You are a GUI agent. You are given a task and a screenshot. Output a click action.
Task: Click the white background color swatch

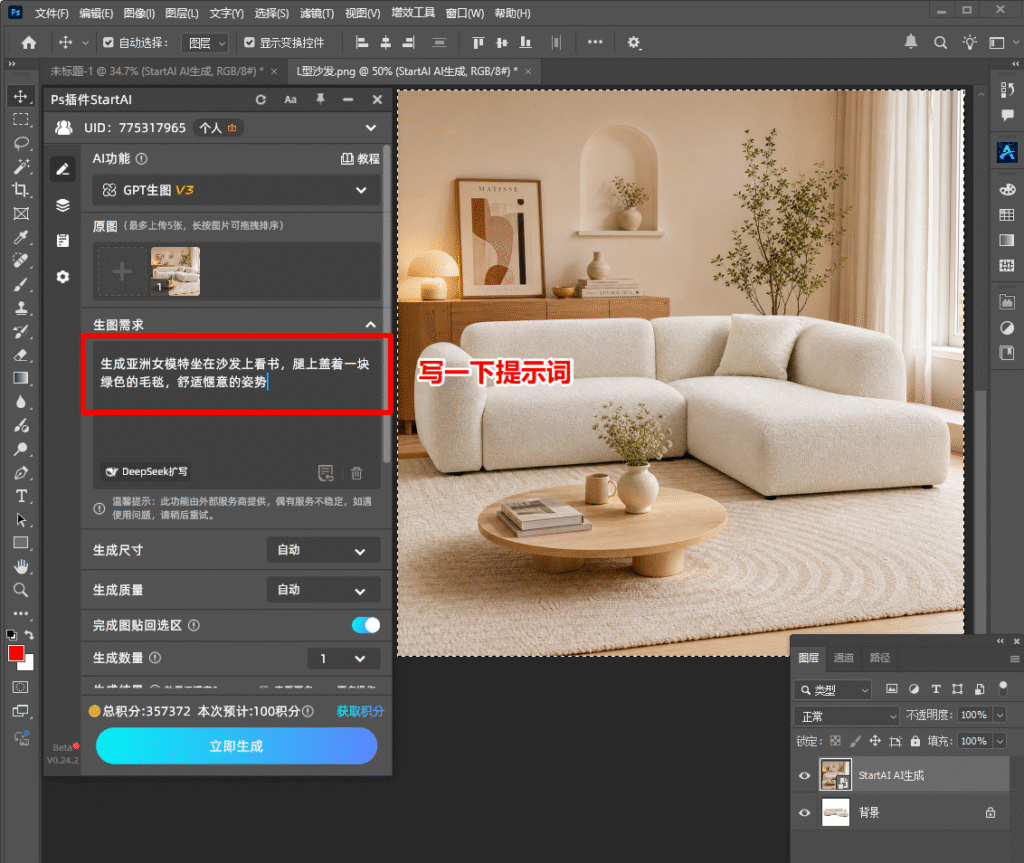coord(27,664)
